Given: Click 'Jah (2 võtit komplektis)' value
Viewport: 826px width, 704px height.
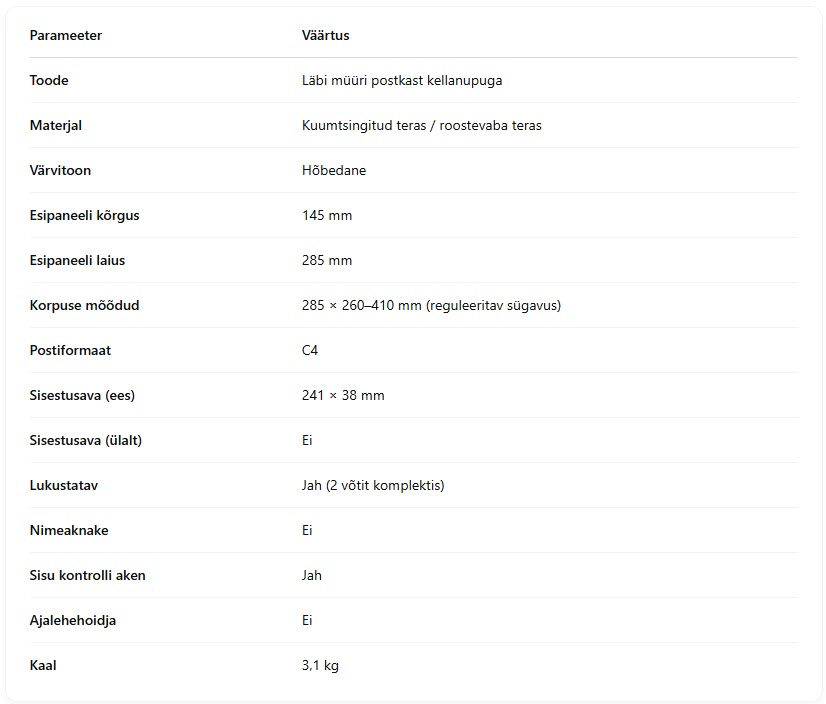Looking at the screenshot, I should (x=373, y=485).
